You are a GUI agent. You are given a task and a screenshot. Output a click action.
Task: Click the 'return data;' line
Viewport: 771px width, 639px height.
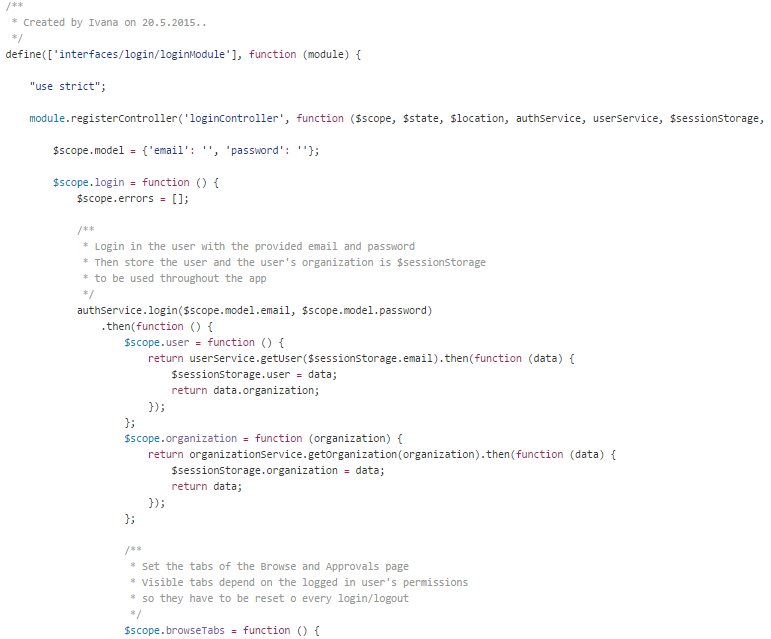(x=207, y=487)
